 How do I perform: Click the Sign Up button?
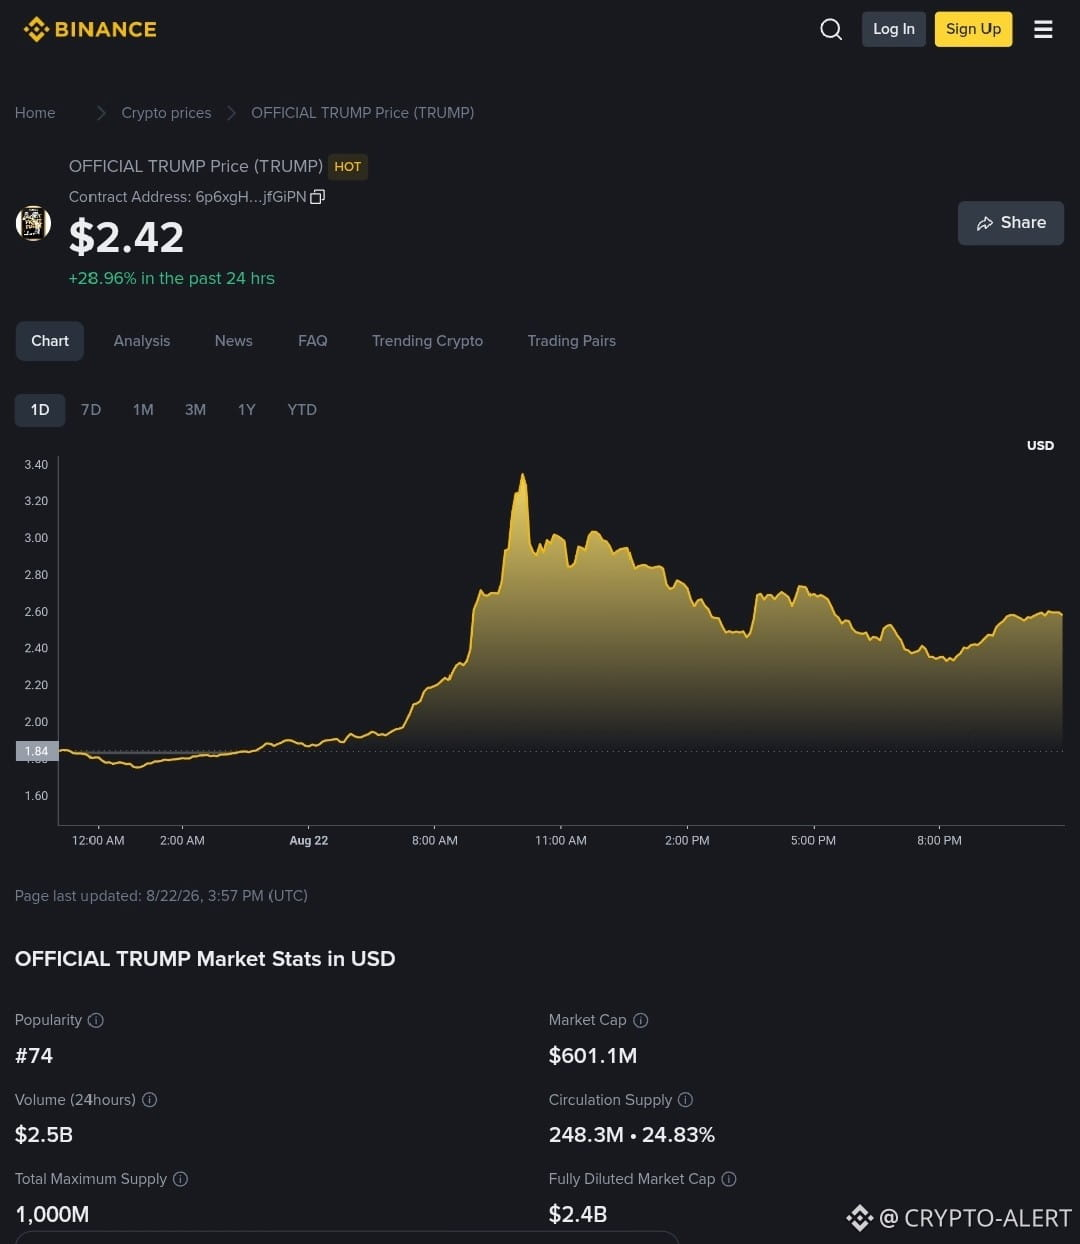tap(974, 29)
